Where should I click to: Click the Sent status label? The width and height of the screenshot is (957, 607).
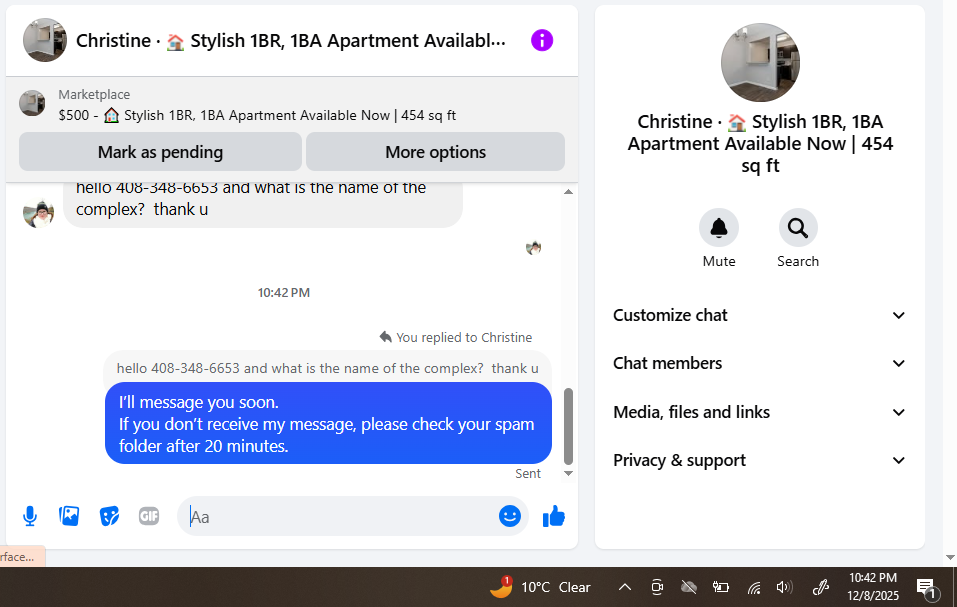click(527, 474)
